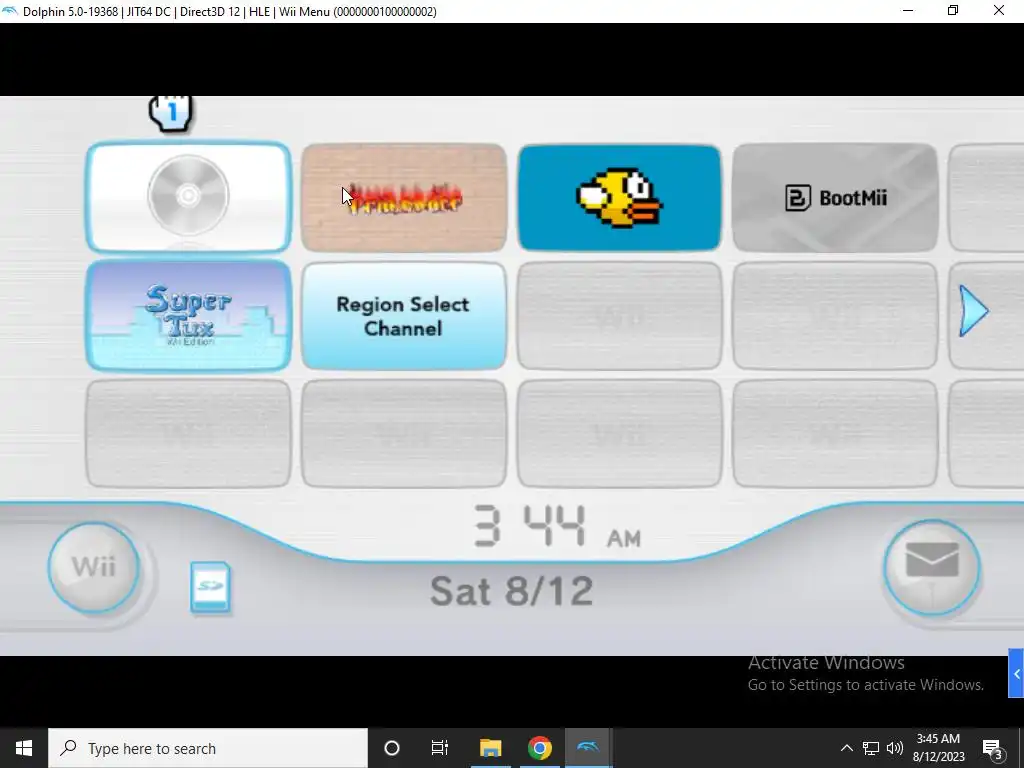Open Cortana circle icon on taskbar

[x=392, y=748]
